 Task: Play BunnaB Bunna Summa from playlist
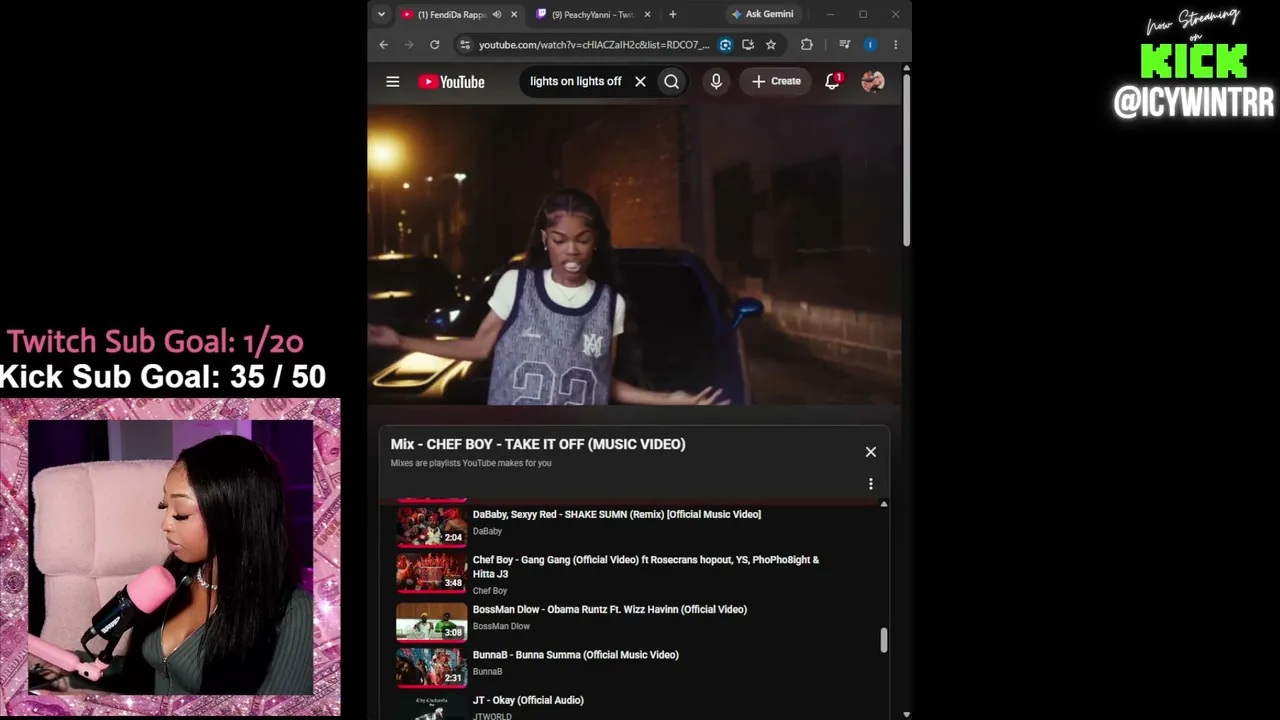click(x=576, y=655)
